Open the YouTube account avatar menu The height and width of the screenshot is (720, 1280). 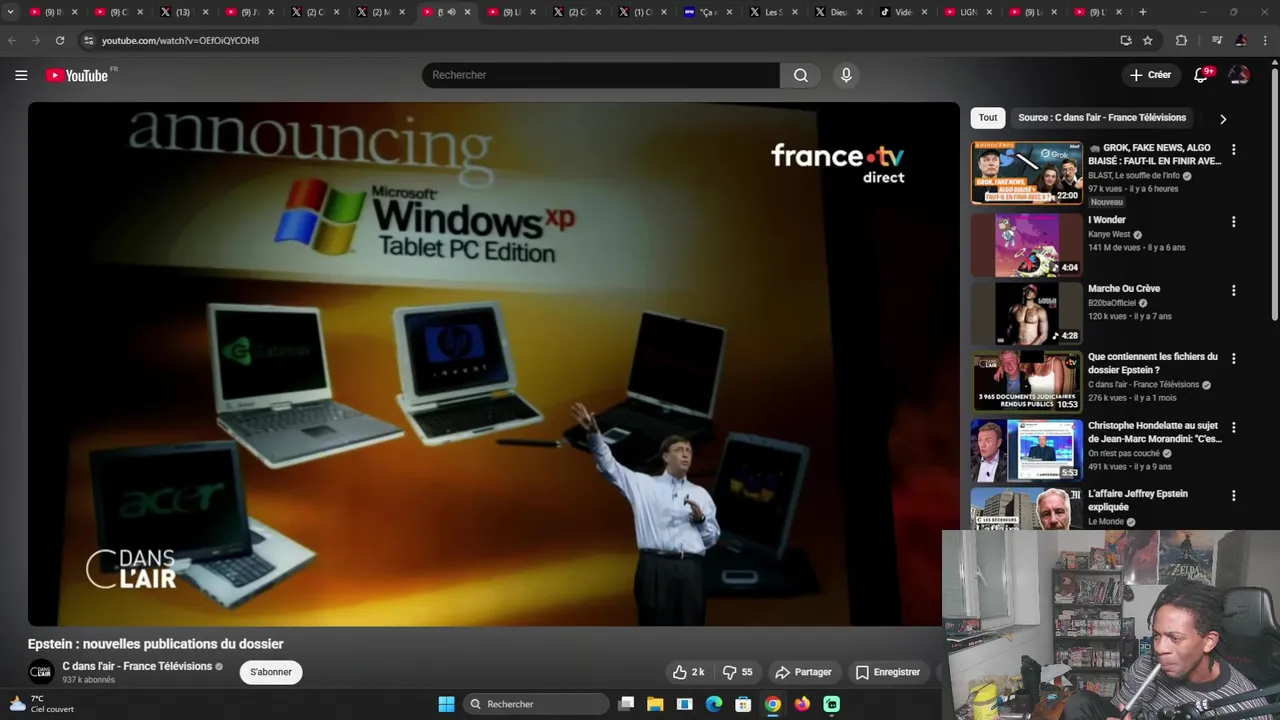coord(1239,75)
